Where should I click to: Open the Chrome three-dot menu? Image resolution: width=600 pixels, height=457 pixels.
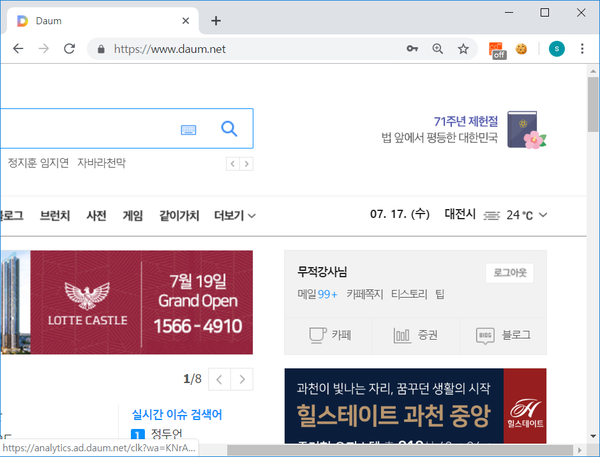pyautogui.click(x=582, y=49)
